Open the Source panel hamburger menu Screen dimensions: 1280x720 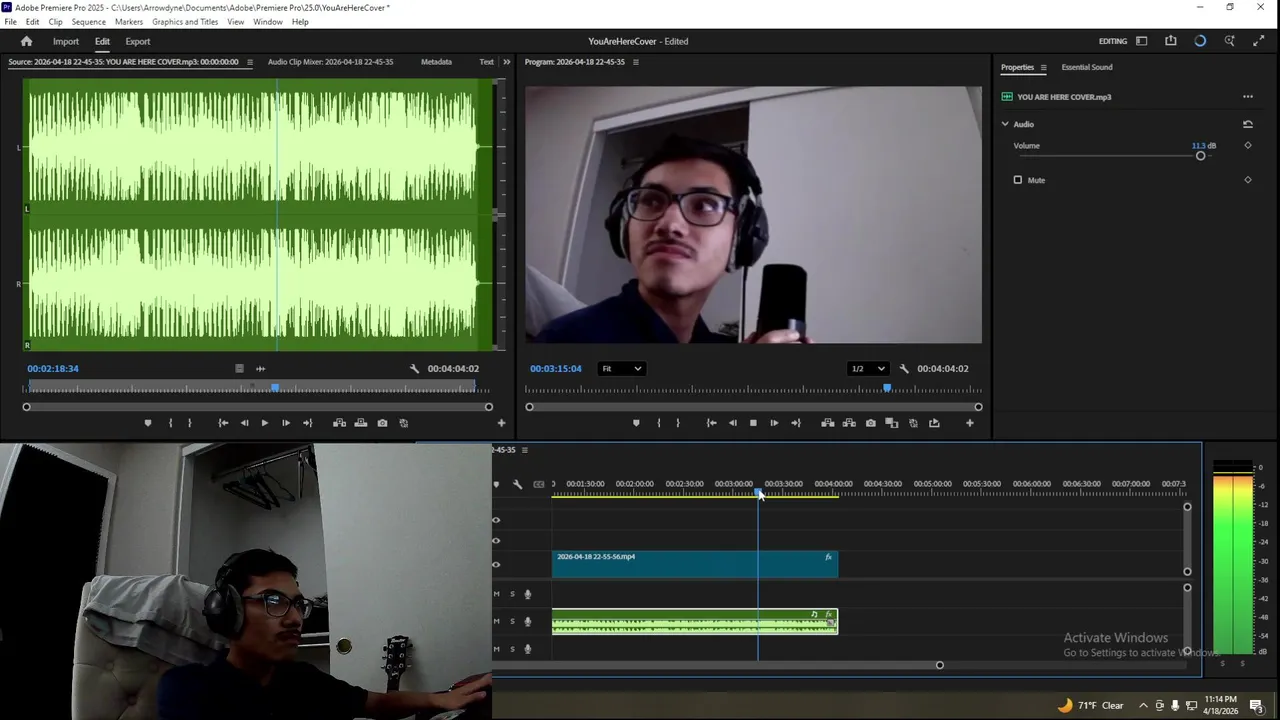pyautogui.click(x=249, y=62)
